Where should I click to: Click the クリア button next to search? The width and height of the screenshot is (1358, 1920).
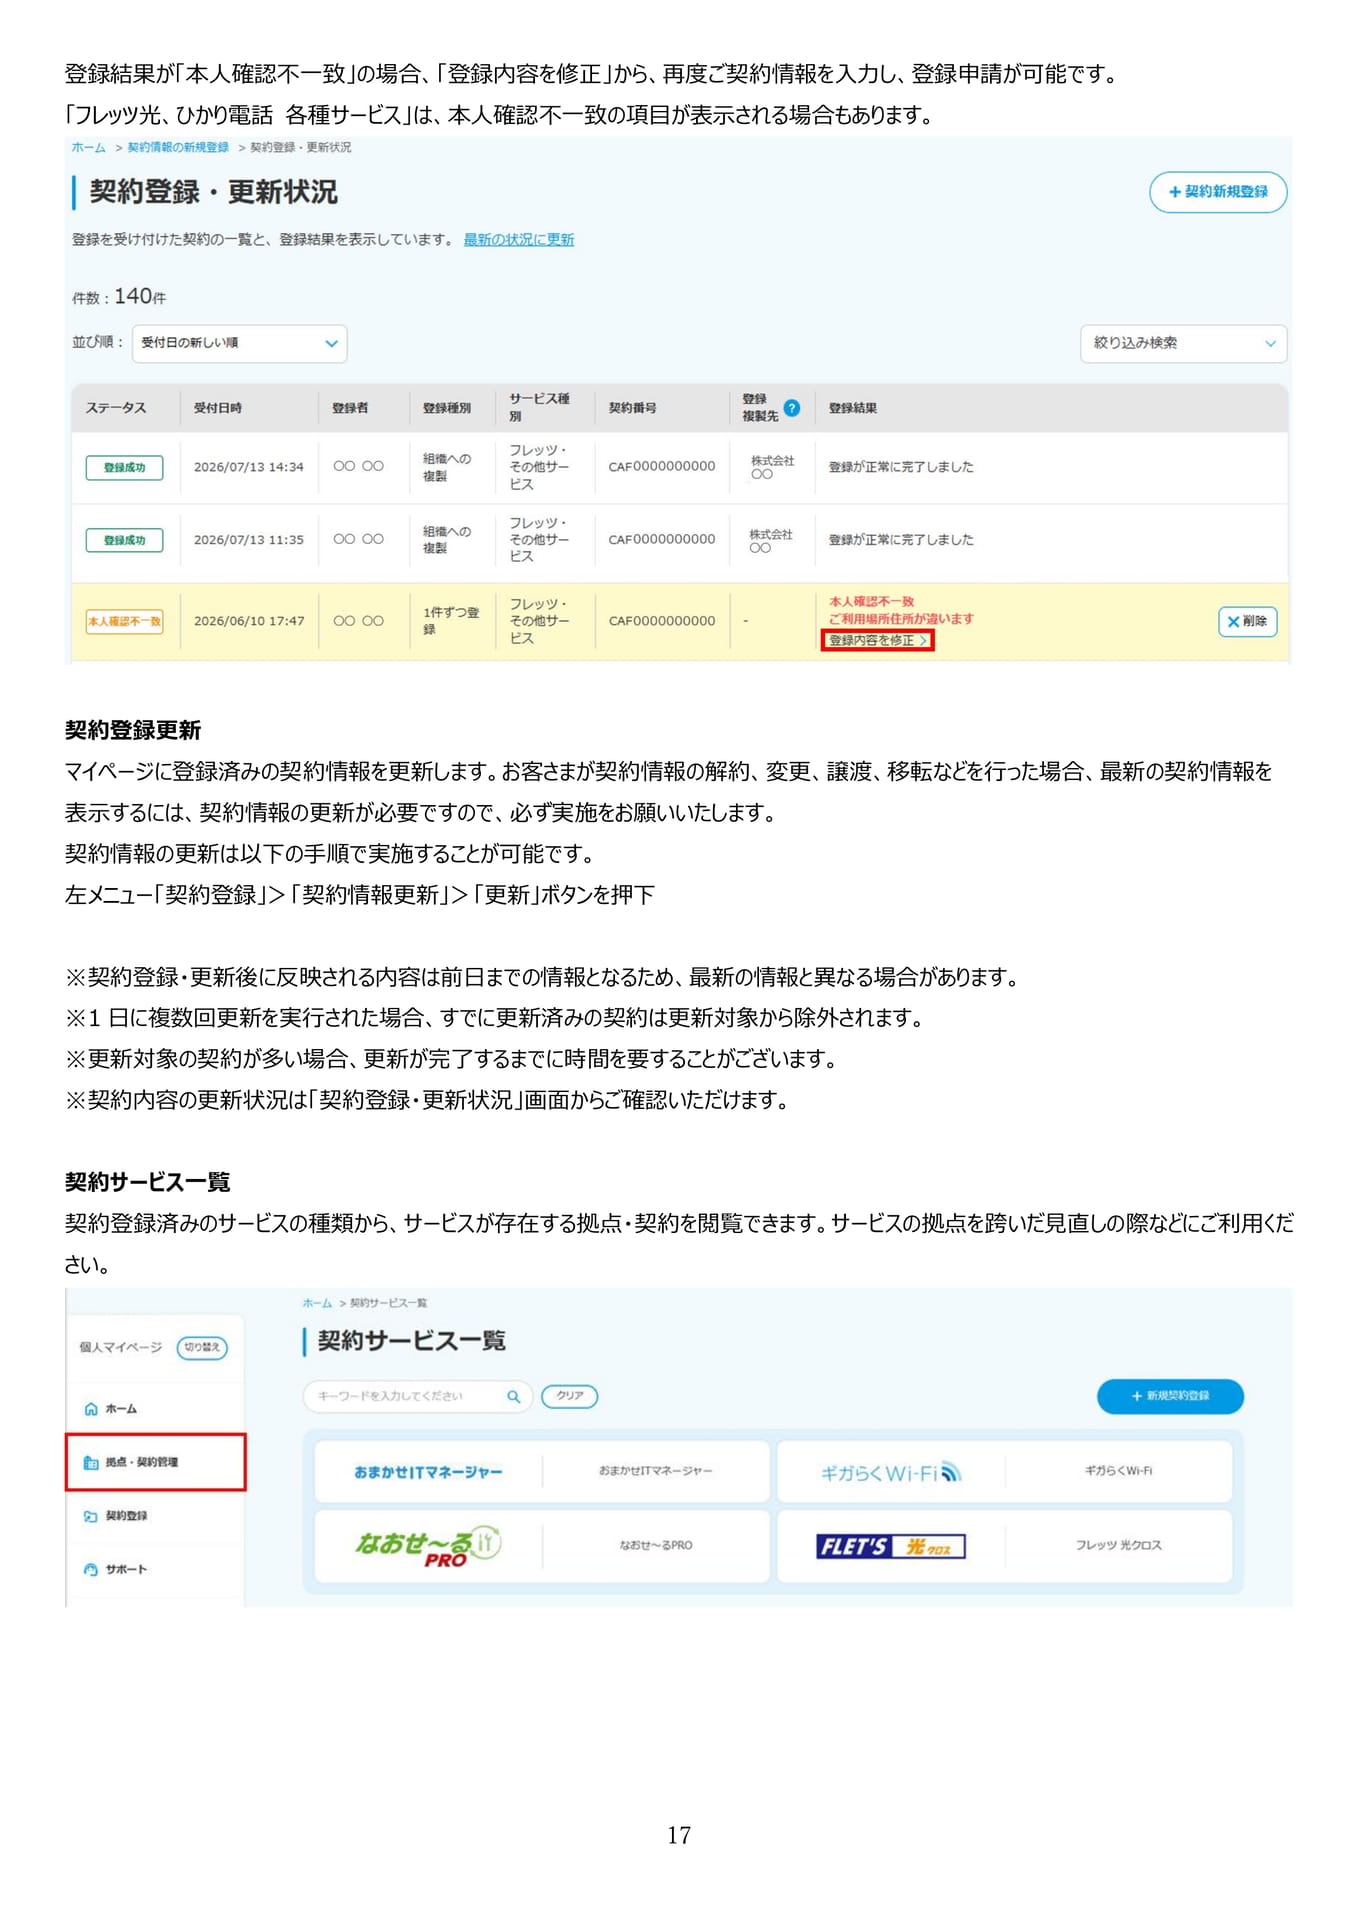(570, 1396)
